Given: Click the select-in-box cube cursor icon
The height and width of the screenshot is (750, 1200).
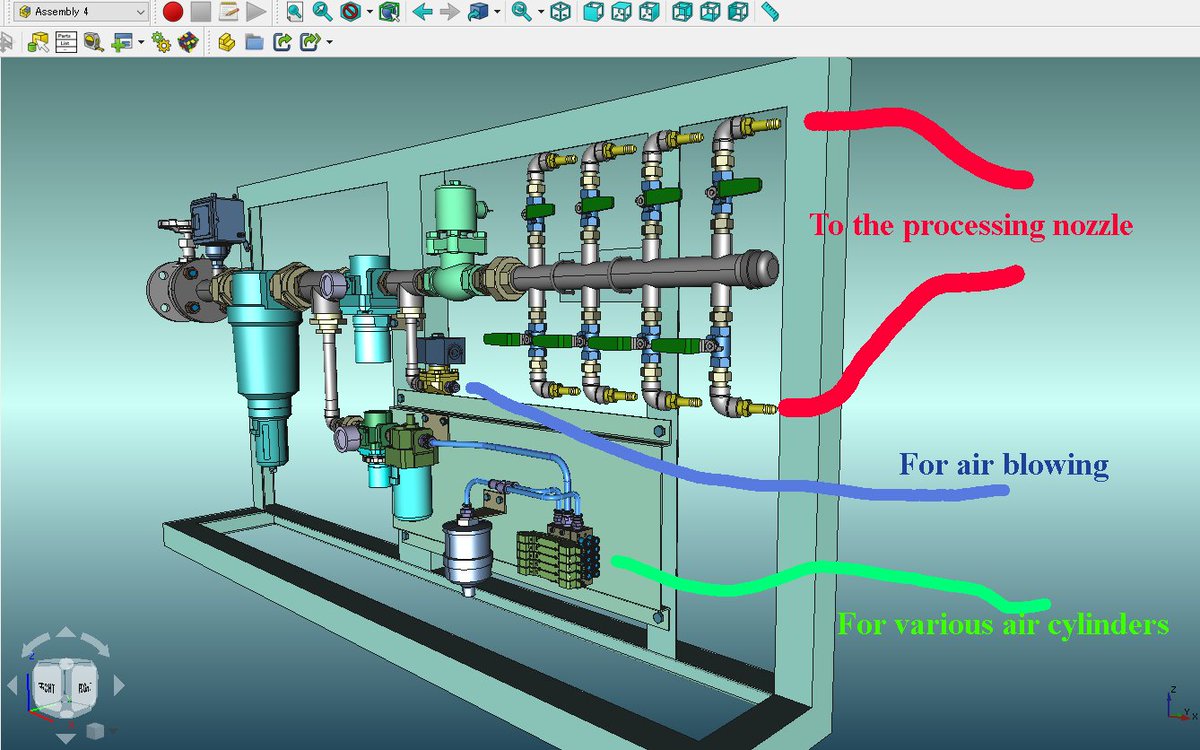Looking at the screenshot, I should (389, 12).
